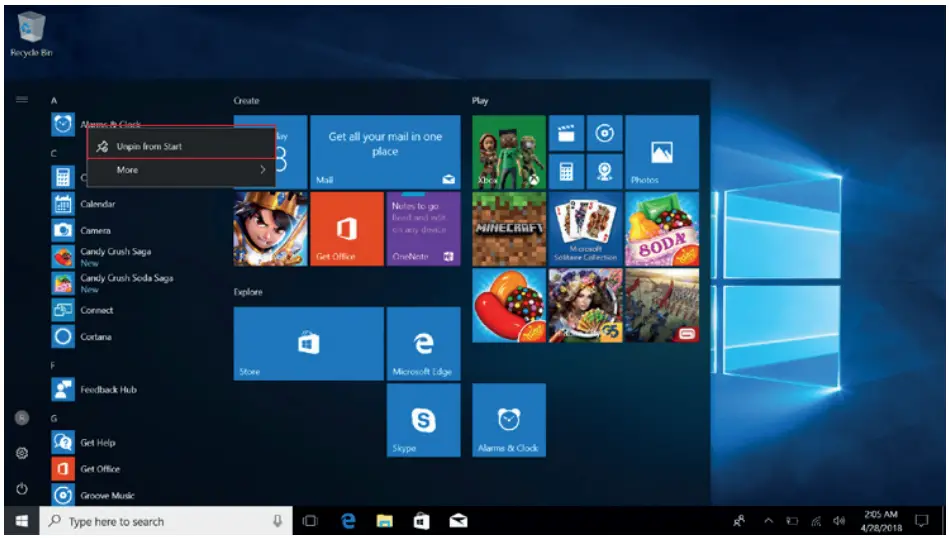Launch Feedback Hub from app list
This screenshot has width=949, height=538.
pos(107,390)
